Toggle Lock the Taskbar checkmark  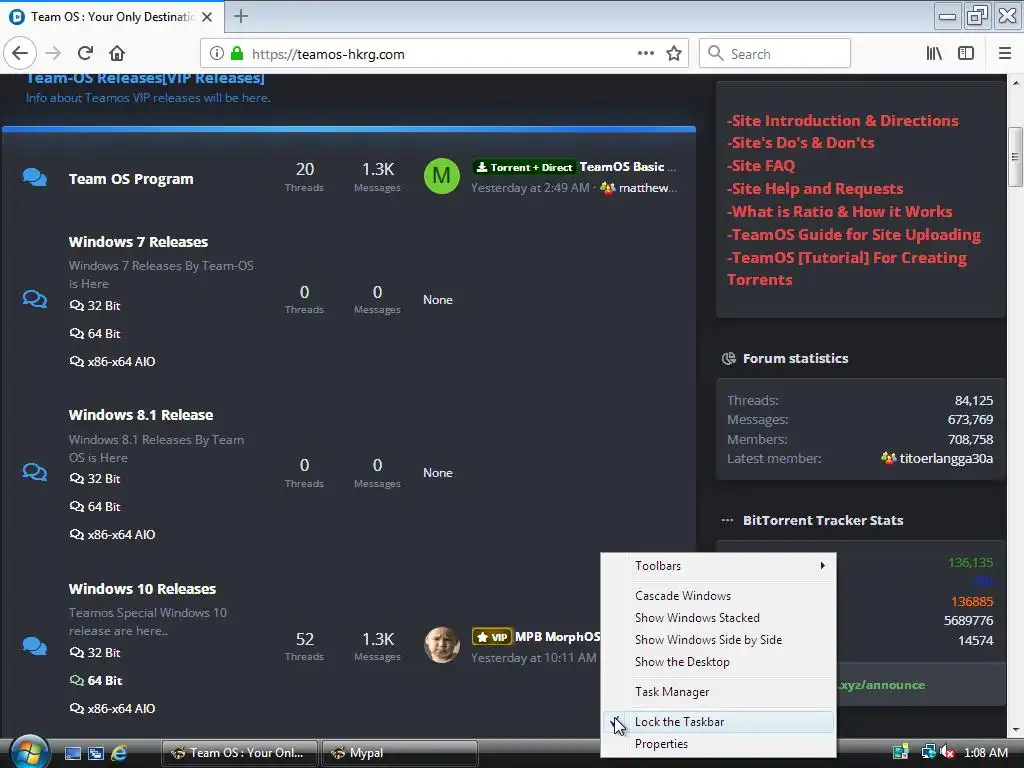pos(718,722)
